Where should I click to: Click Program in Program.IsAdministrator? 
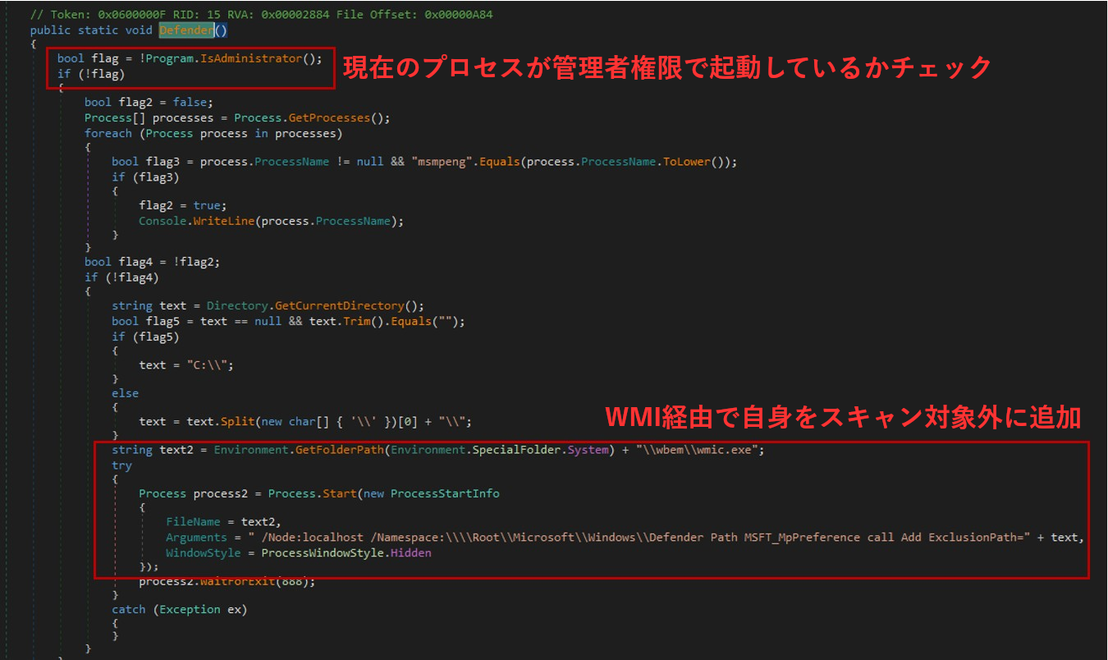[x=170, y=59]
